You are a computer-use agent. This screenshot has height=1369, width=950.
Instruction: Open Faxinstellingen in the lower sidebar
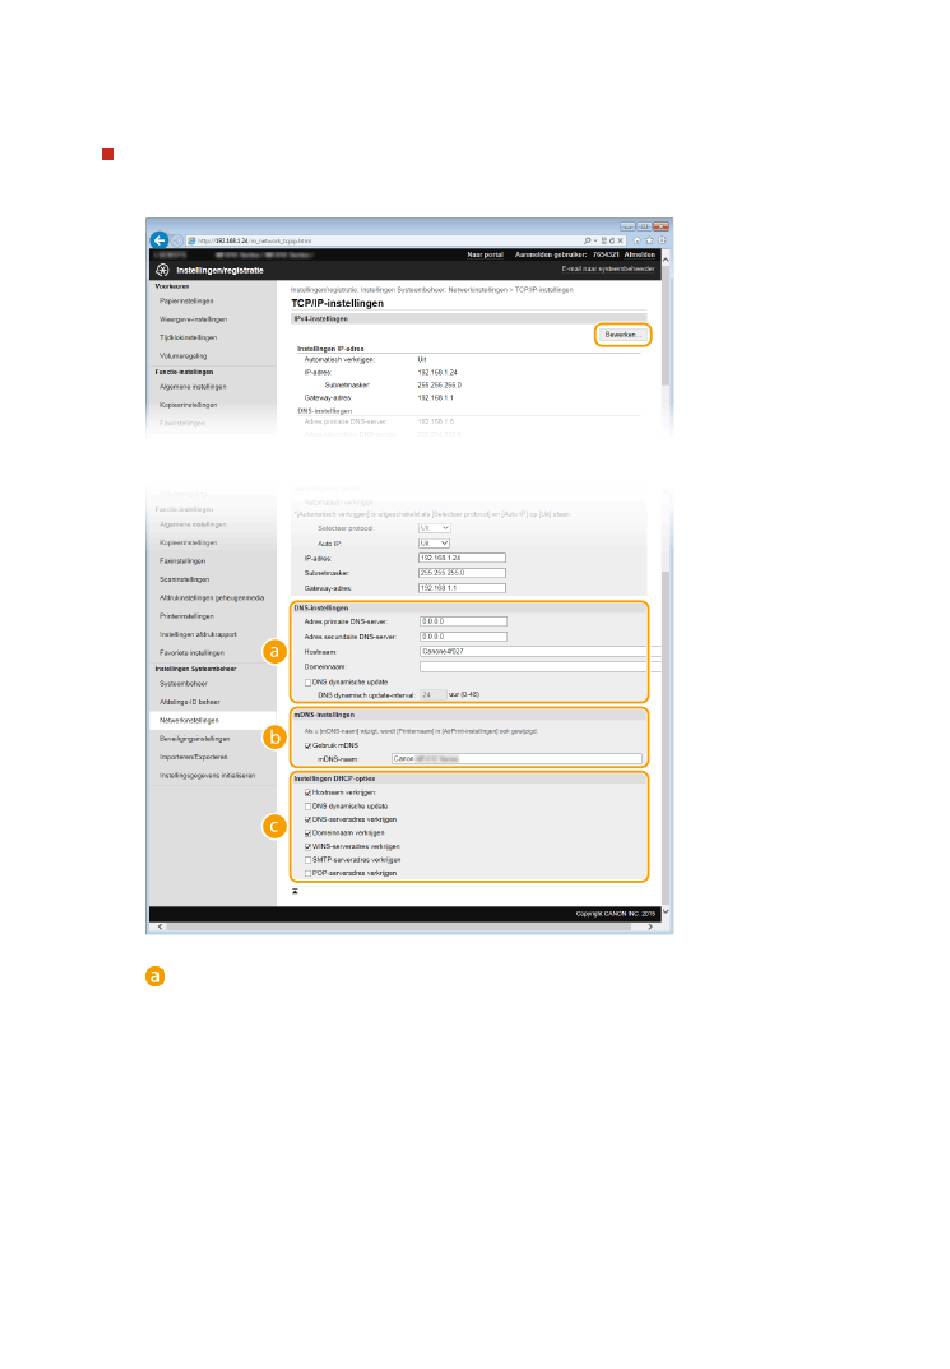click(x=183, y=561)
